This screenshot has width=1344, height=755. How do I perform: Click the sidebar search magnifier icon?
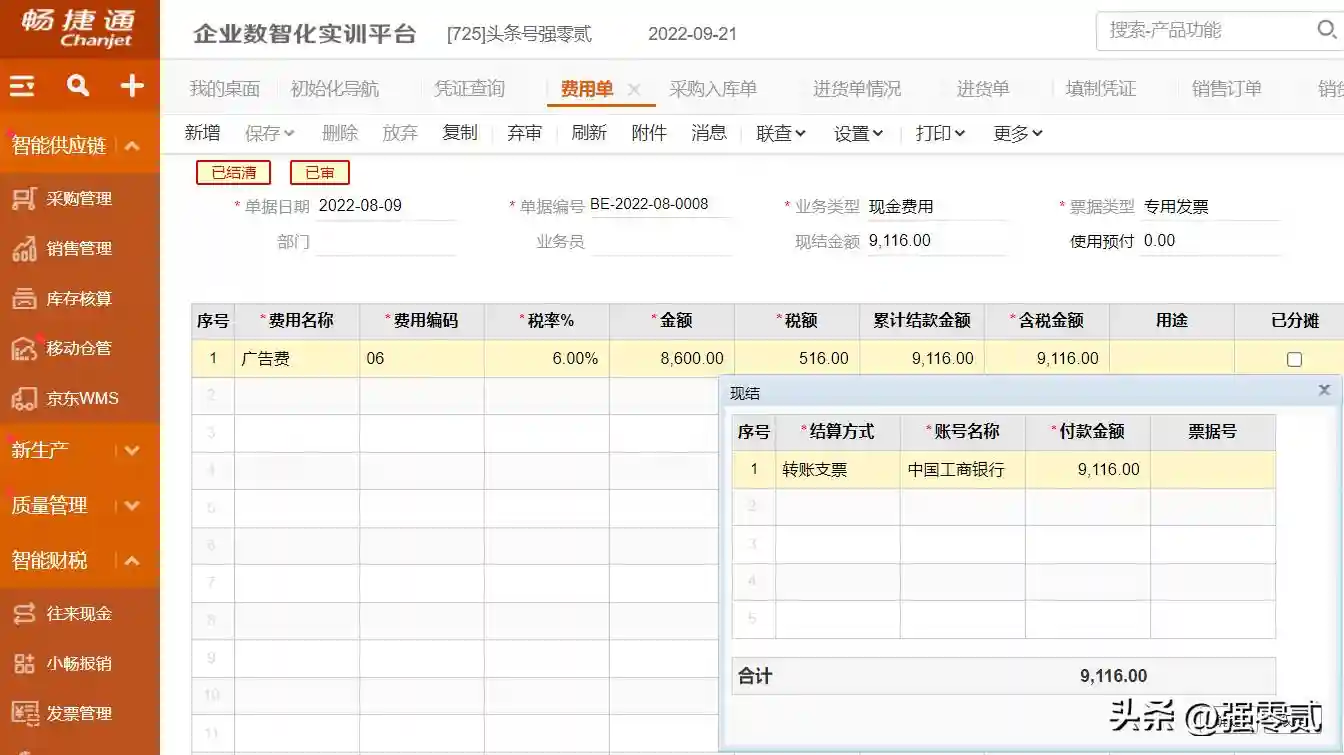point(78,87)
